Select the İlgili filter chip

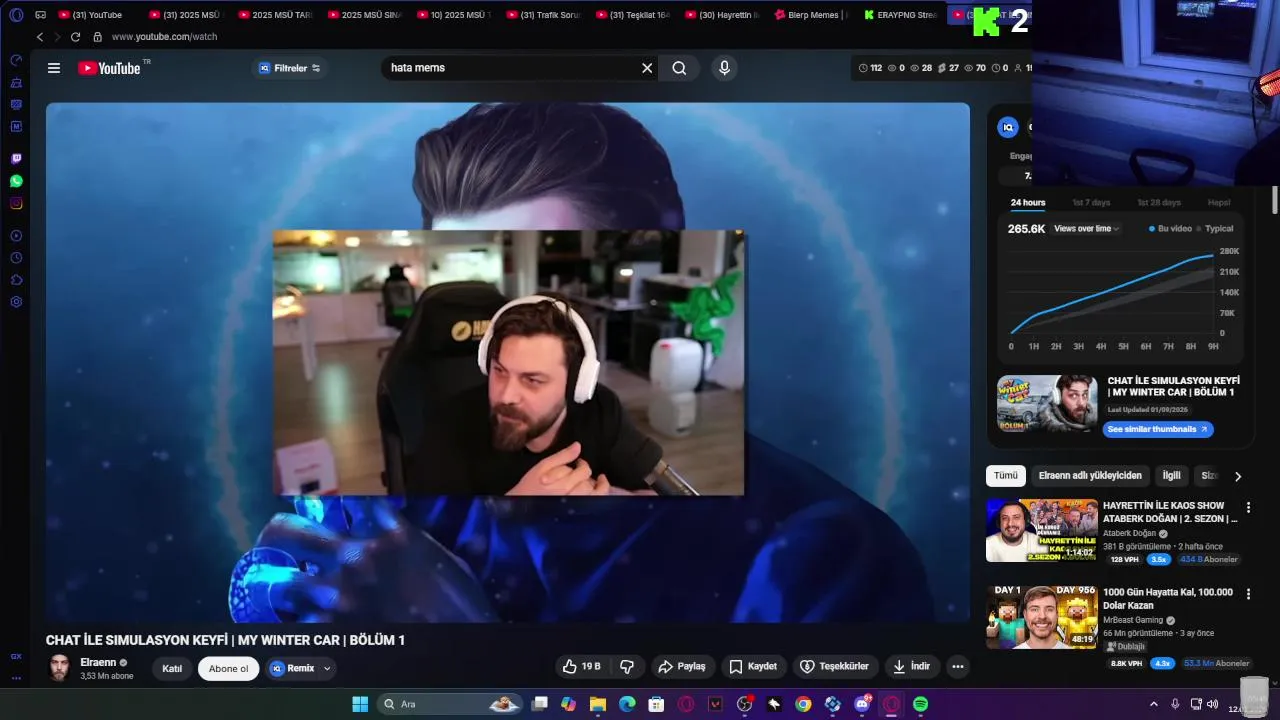pyautogui.click(x=1171, y=476)
